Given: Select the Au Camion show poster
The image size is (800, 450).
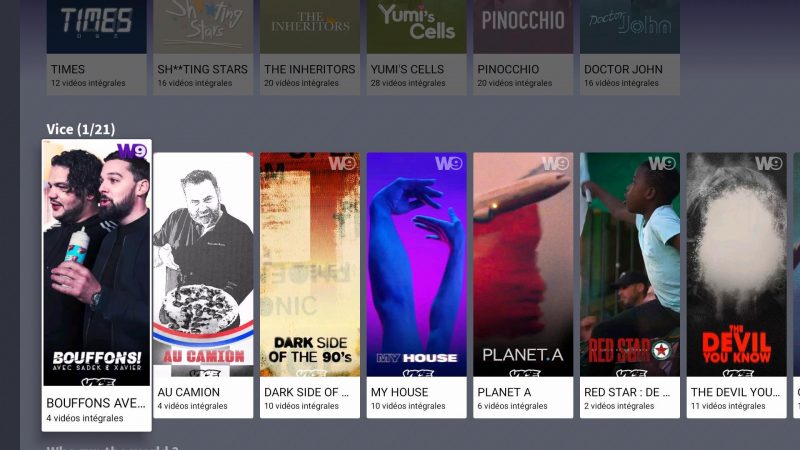Looking at the screenshot, I should coord(203,264).
